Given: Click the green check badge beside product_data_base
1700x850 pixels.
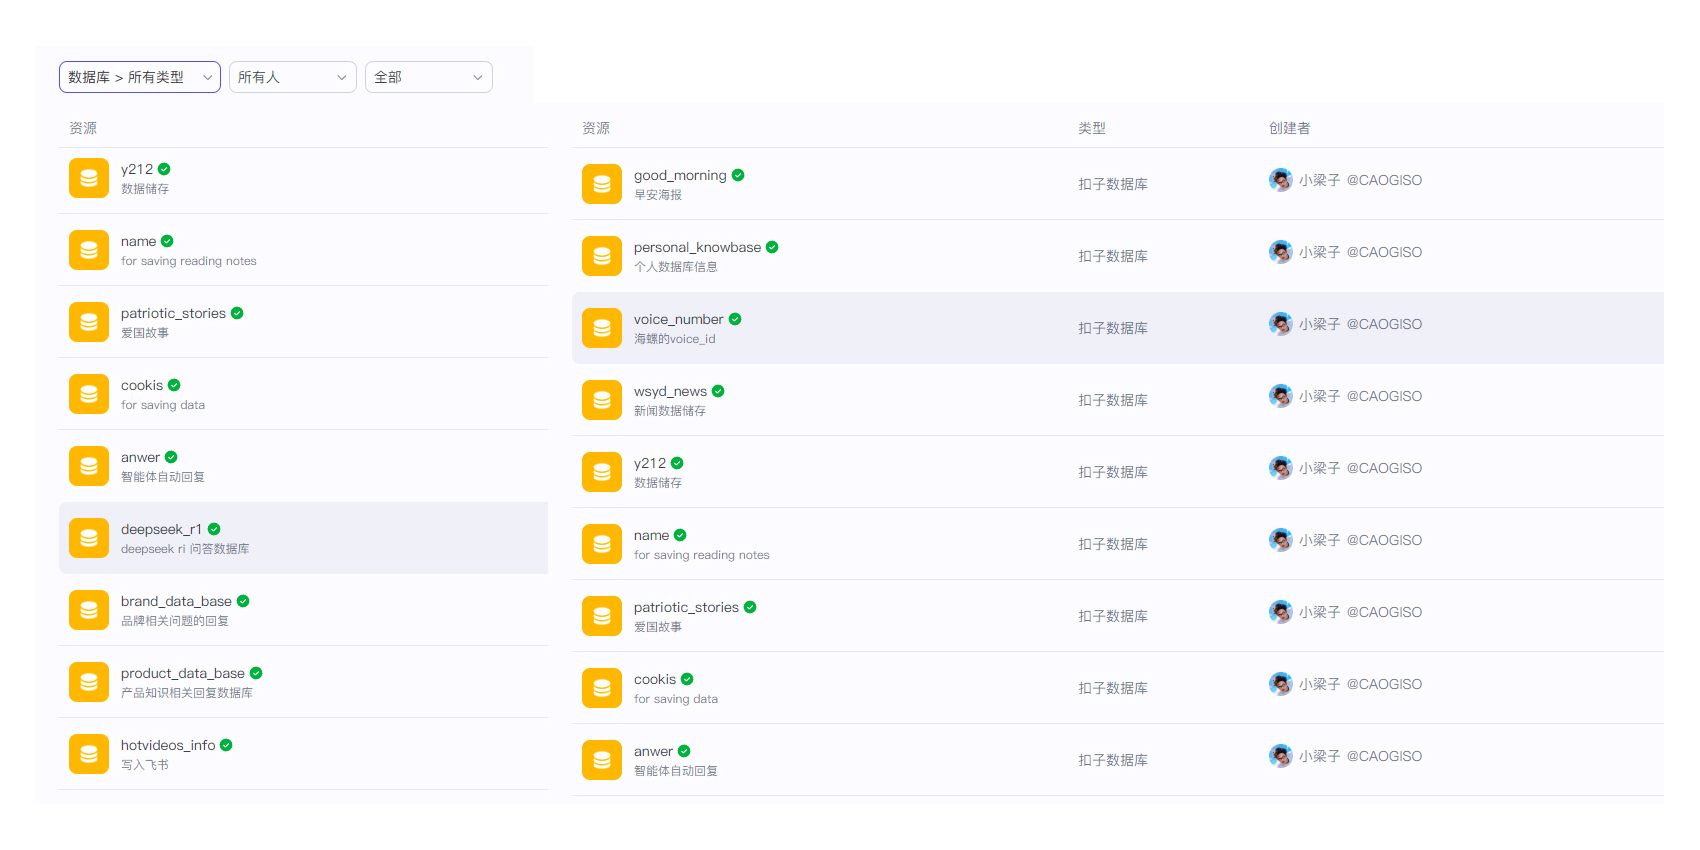Looking at the screenshot, I should pyautogui.click(x=256, y=673).
